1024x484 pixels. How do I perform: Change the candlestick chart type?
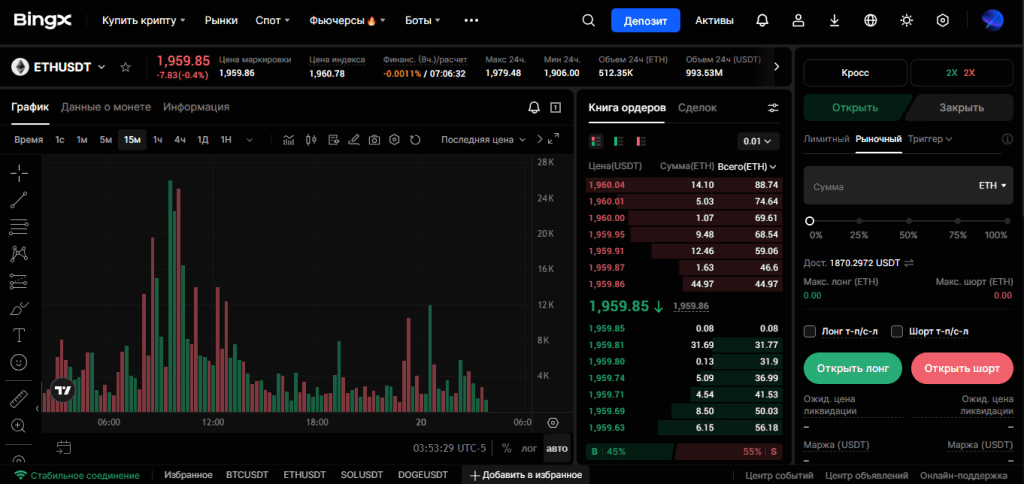tap(311, 140)
